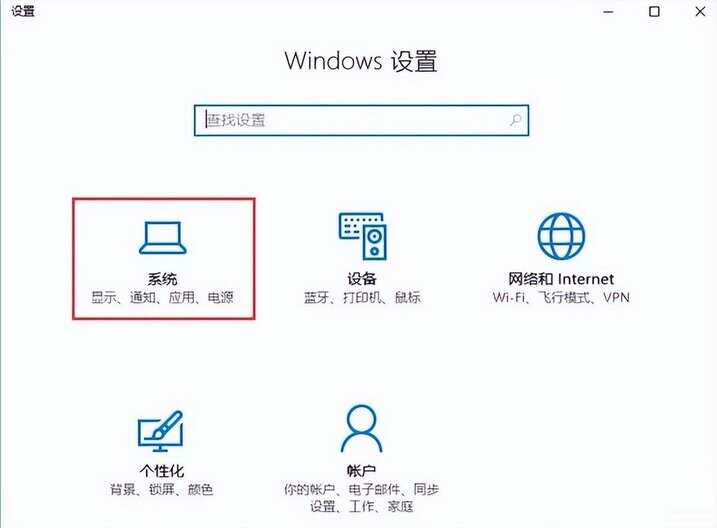Focus the 查找设置 search field
The width and height of the screenshot is (717, 528).
coord(361,120)
